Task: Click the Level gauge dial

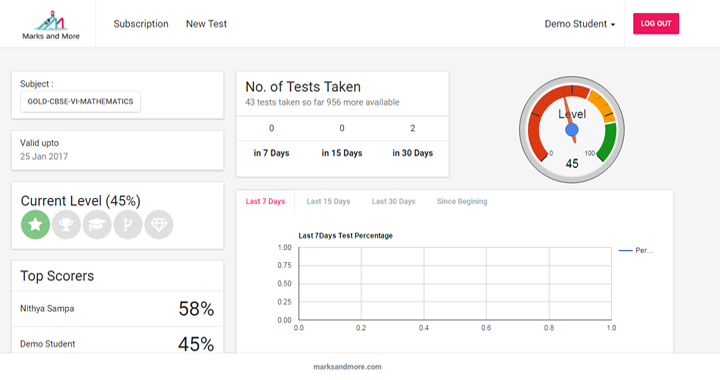Action: (572, 130)
